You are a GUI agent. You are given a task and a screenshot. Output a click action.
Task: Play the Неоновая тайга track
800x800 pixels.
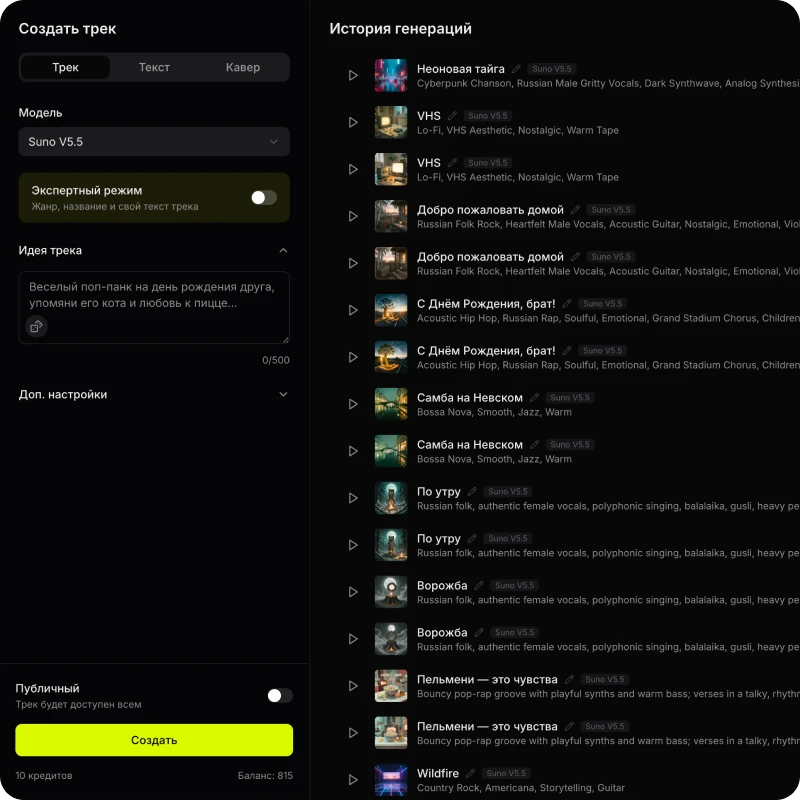353,76
